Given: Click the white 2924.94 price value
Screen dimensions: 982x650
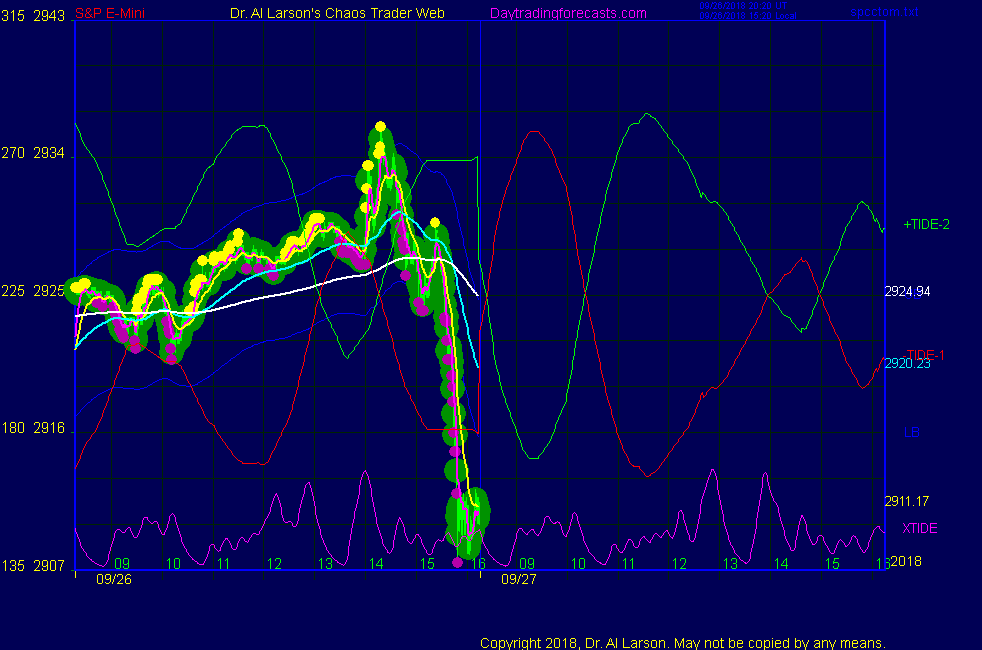Looking at the screenshot, I should click(907, 292).
